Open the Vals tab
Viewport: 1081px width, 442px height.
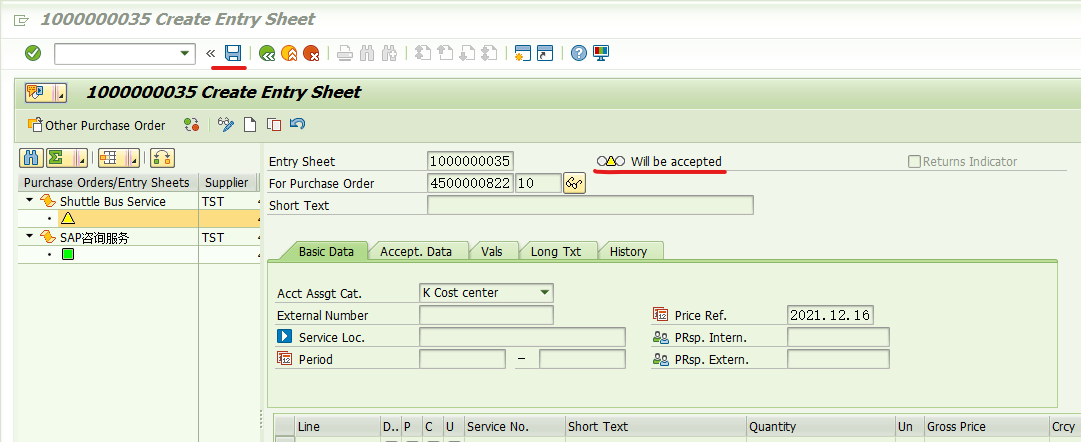pos(492,252)
